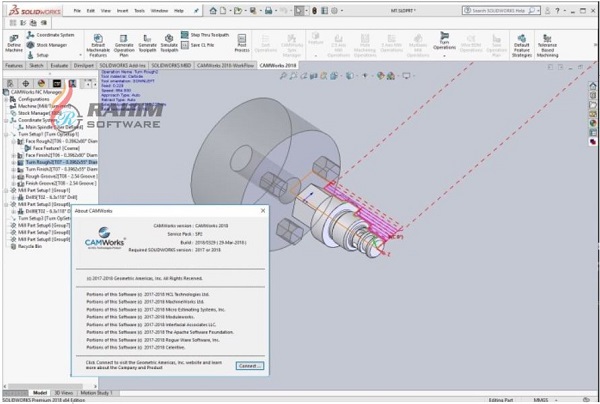Viewport: 600px width, 404px height.
Task: Click the Home icon in the title toolbar
Action: 213,11
